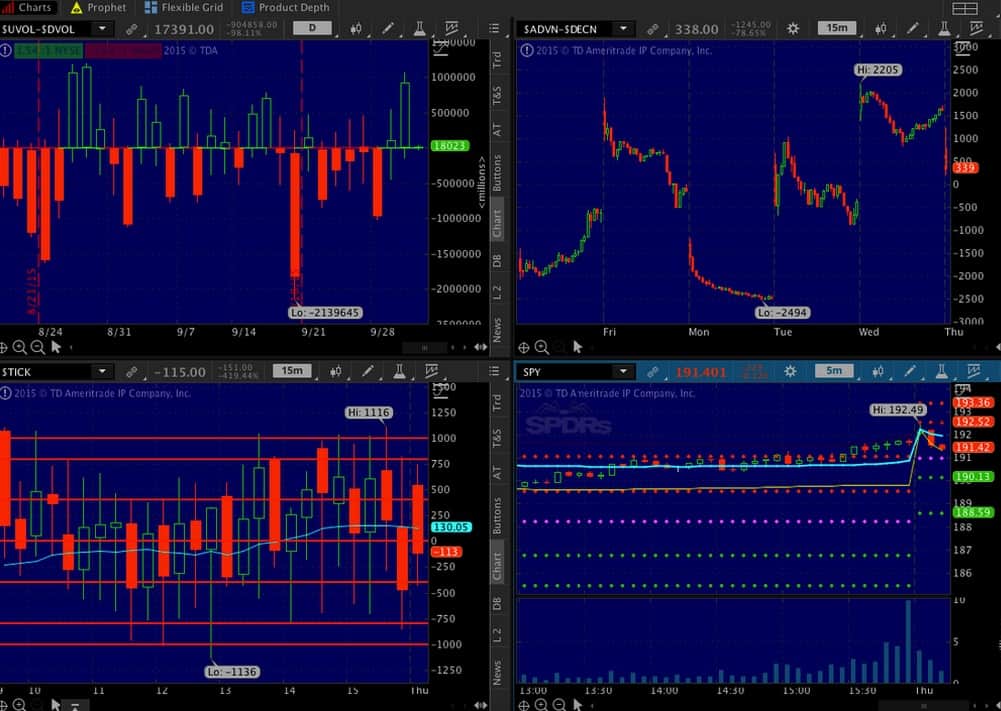Select drawing pencil on $ADVN-$DECN chart
This screenshot has height=711, width=1001.
(912, 29)
